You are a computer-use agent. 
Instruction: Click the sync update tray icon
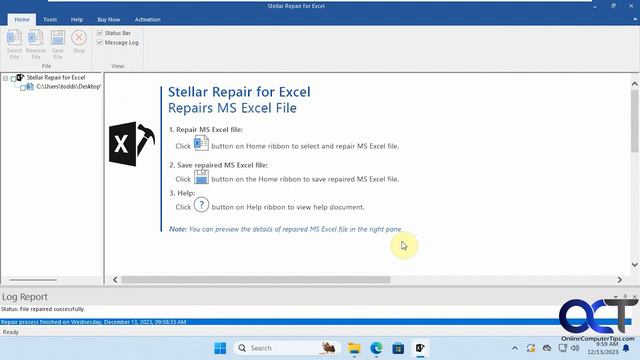click(531, 348)
